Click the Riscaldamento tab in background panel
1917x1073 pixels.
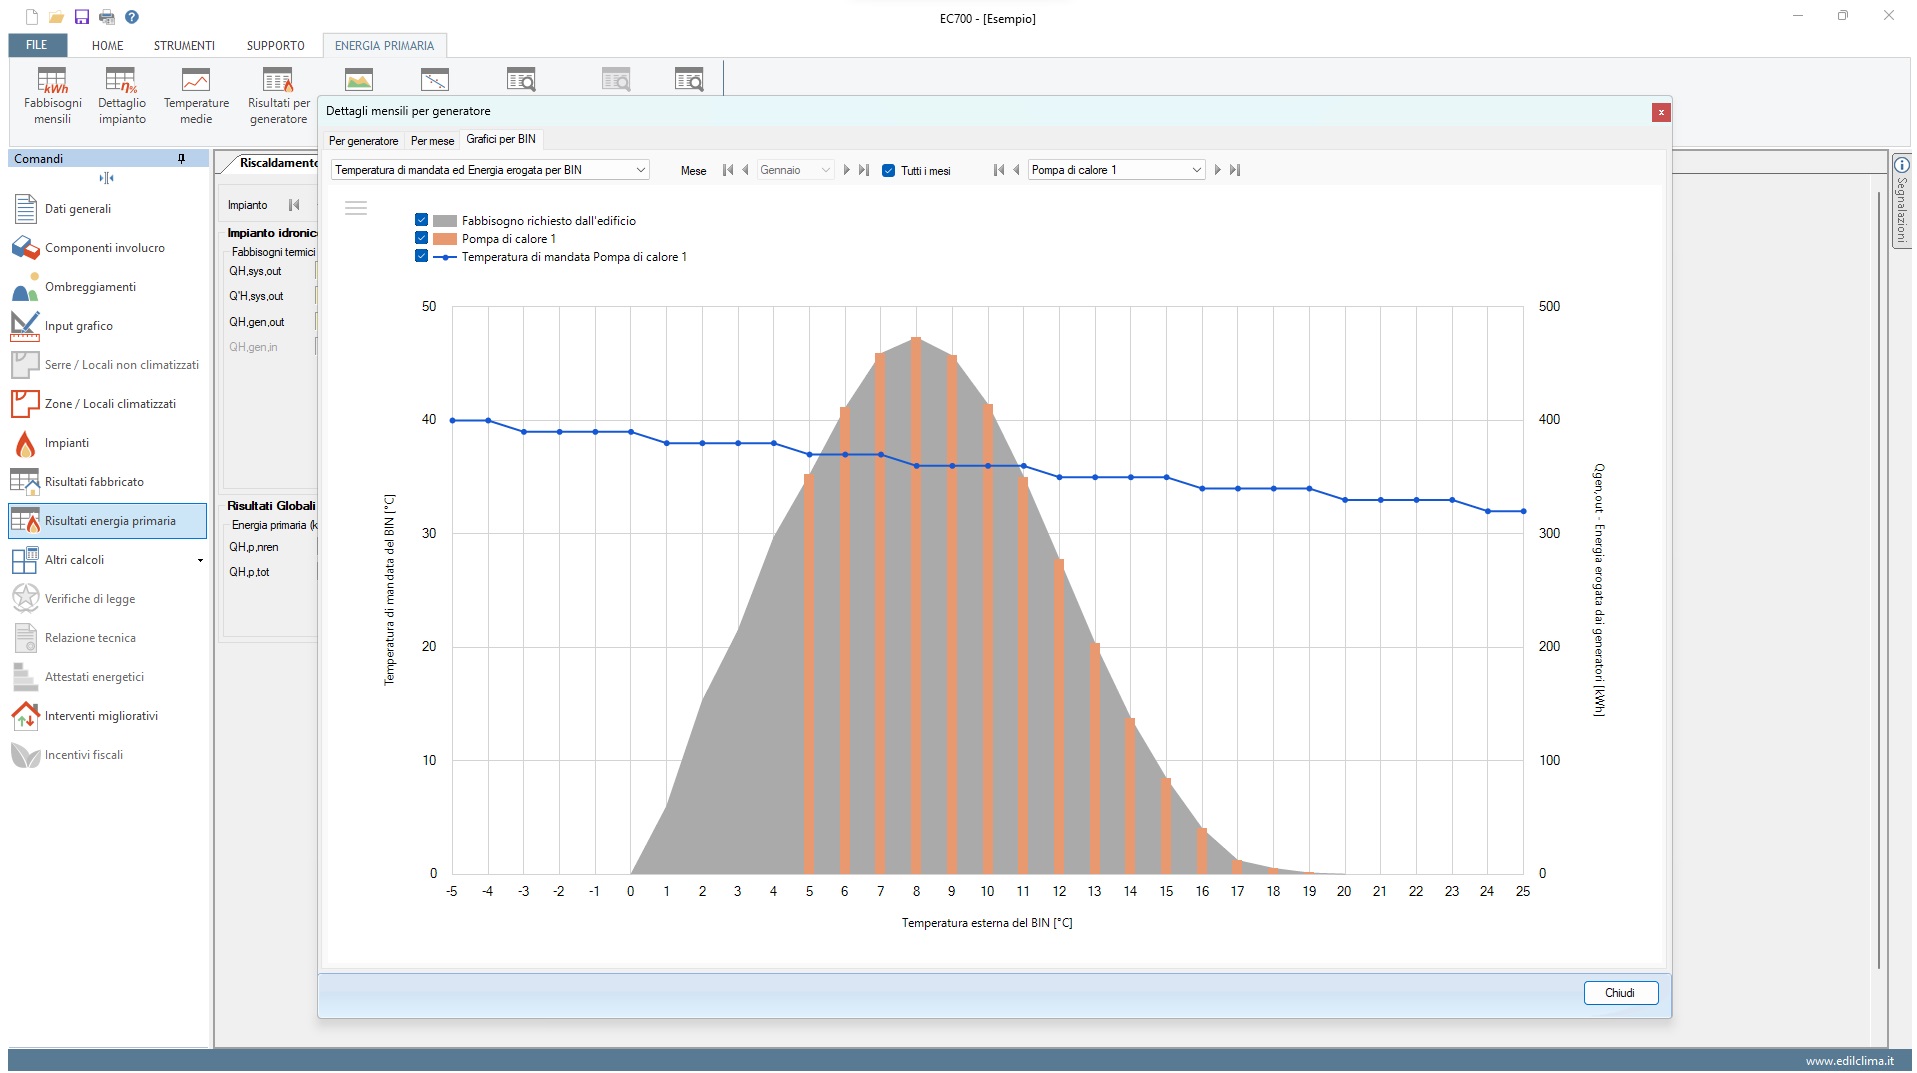tap(276, 163)
